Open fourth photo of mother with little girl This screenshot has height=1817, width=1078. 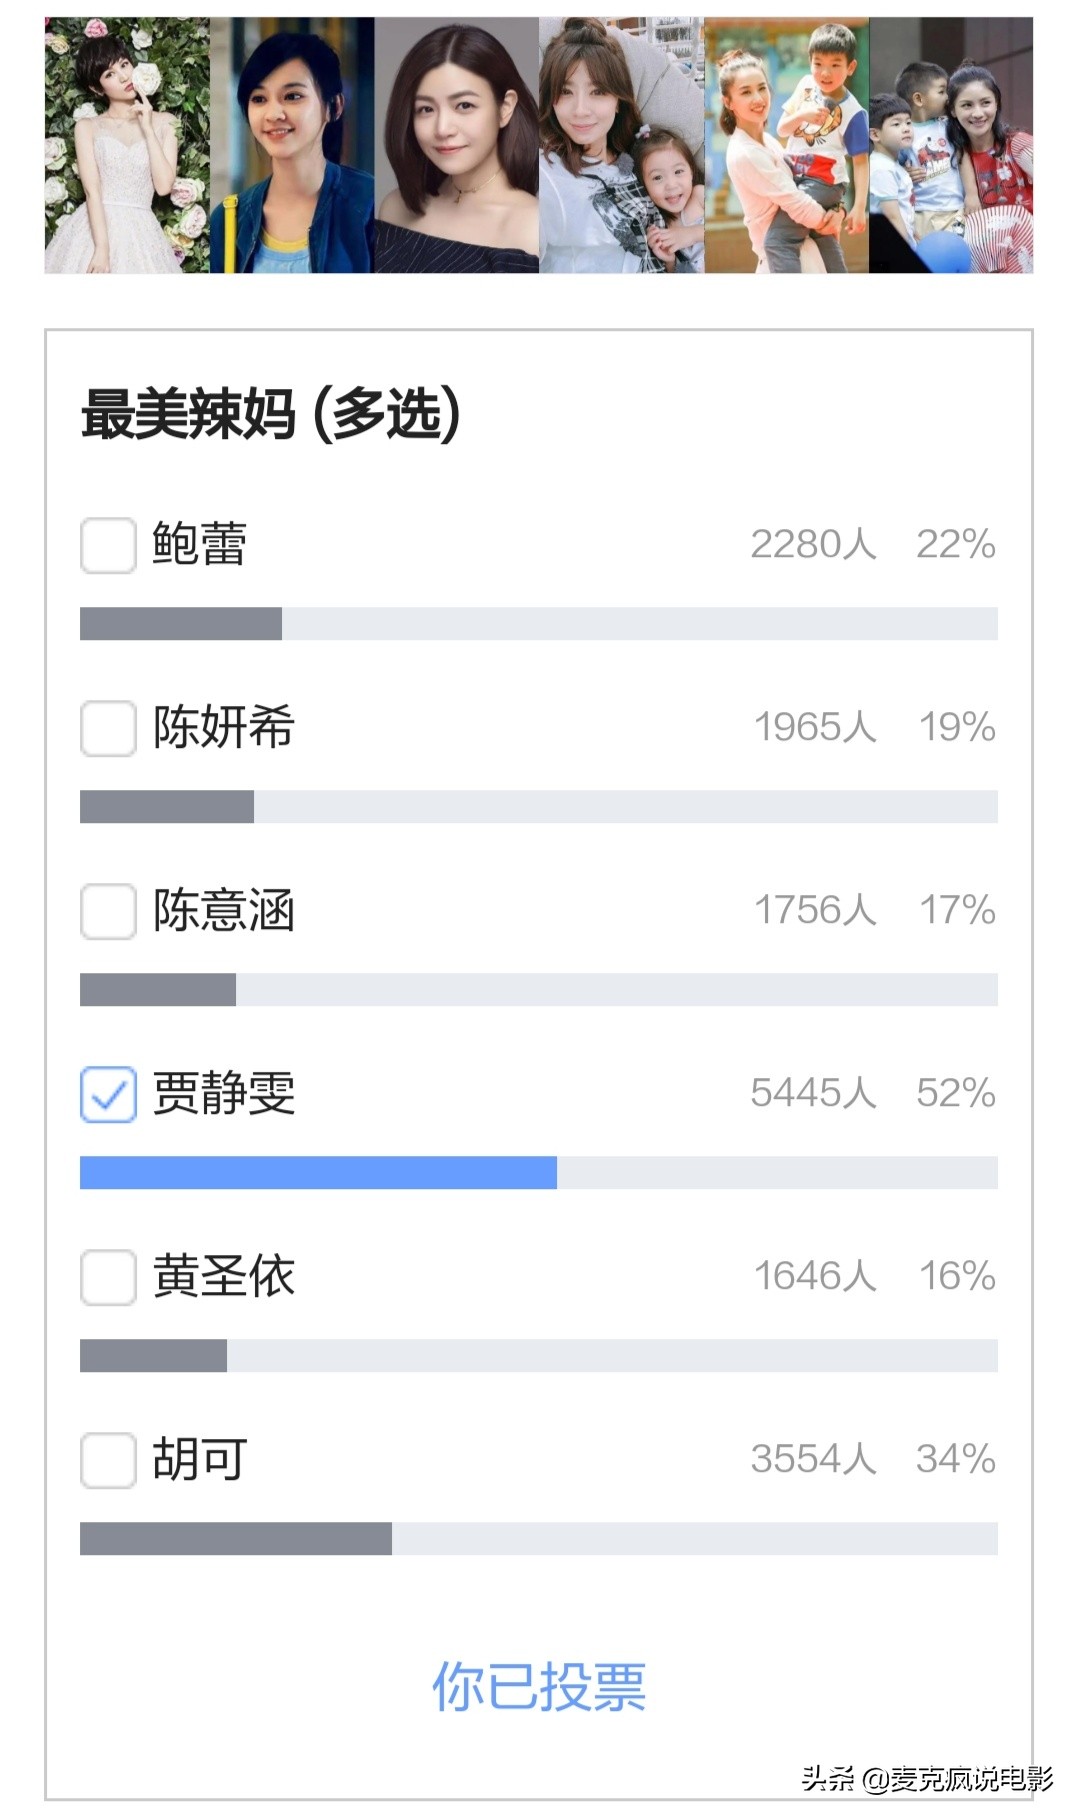click(621, 145)
